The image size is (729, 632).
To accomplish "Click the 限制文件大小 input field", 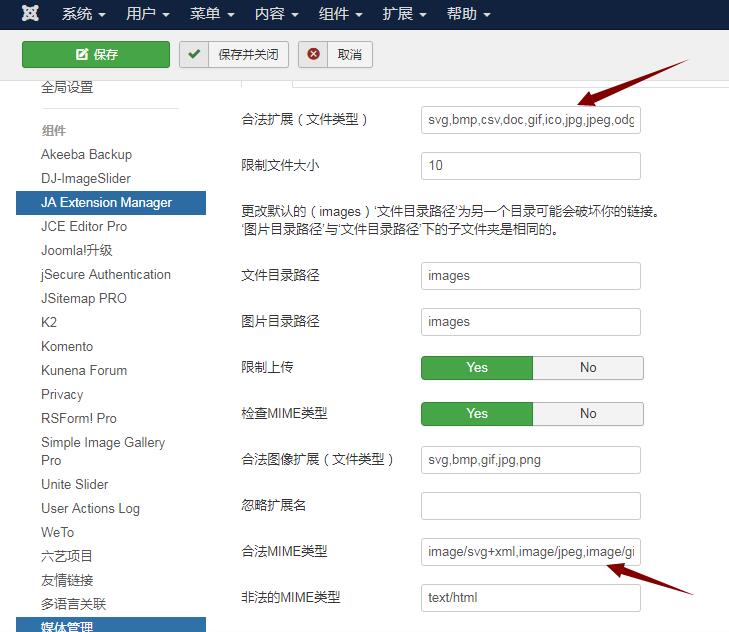I will [x=530, y=166].
